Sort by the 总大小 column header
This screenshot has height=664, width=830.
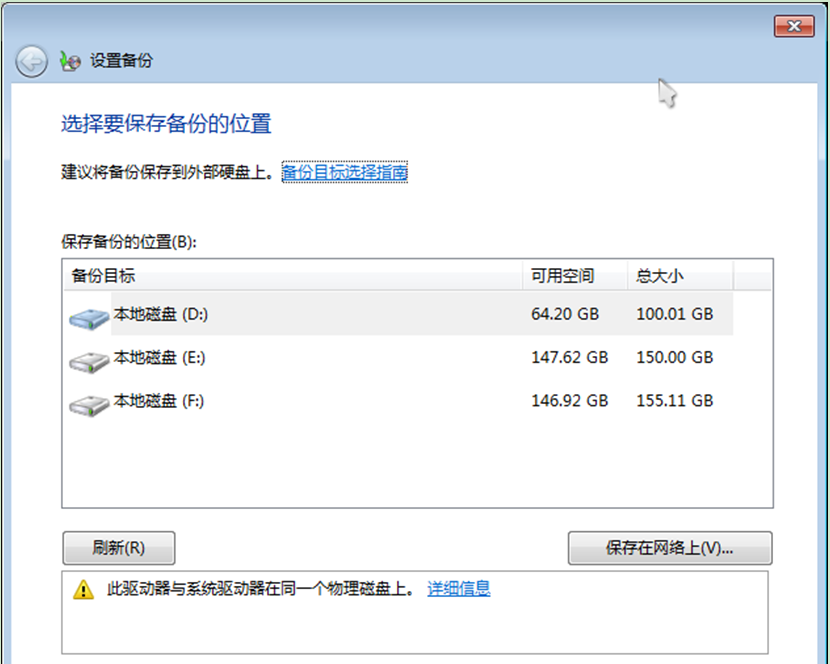click(679, 276)
